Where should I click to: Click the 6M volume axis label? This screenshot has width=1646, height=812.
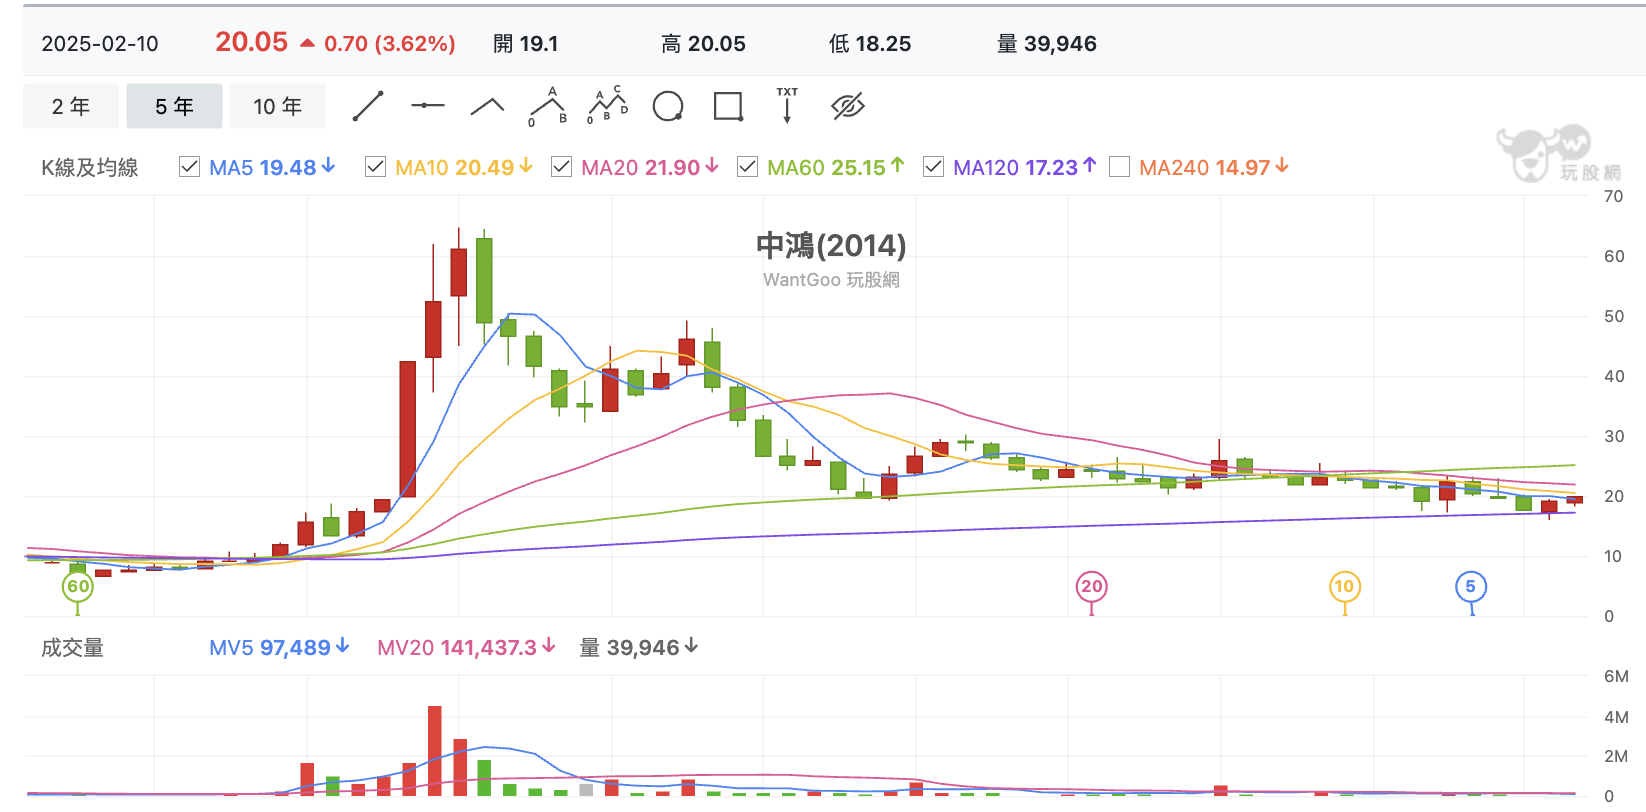point(1616,676)
